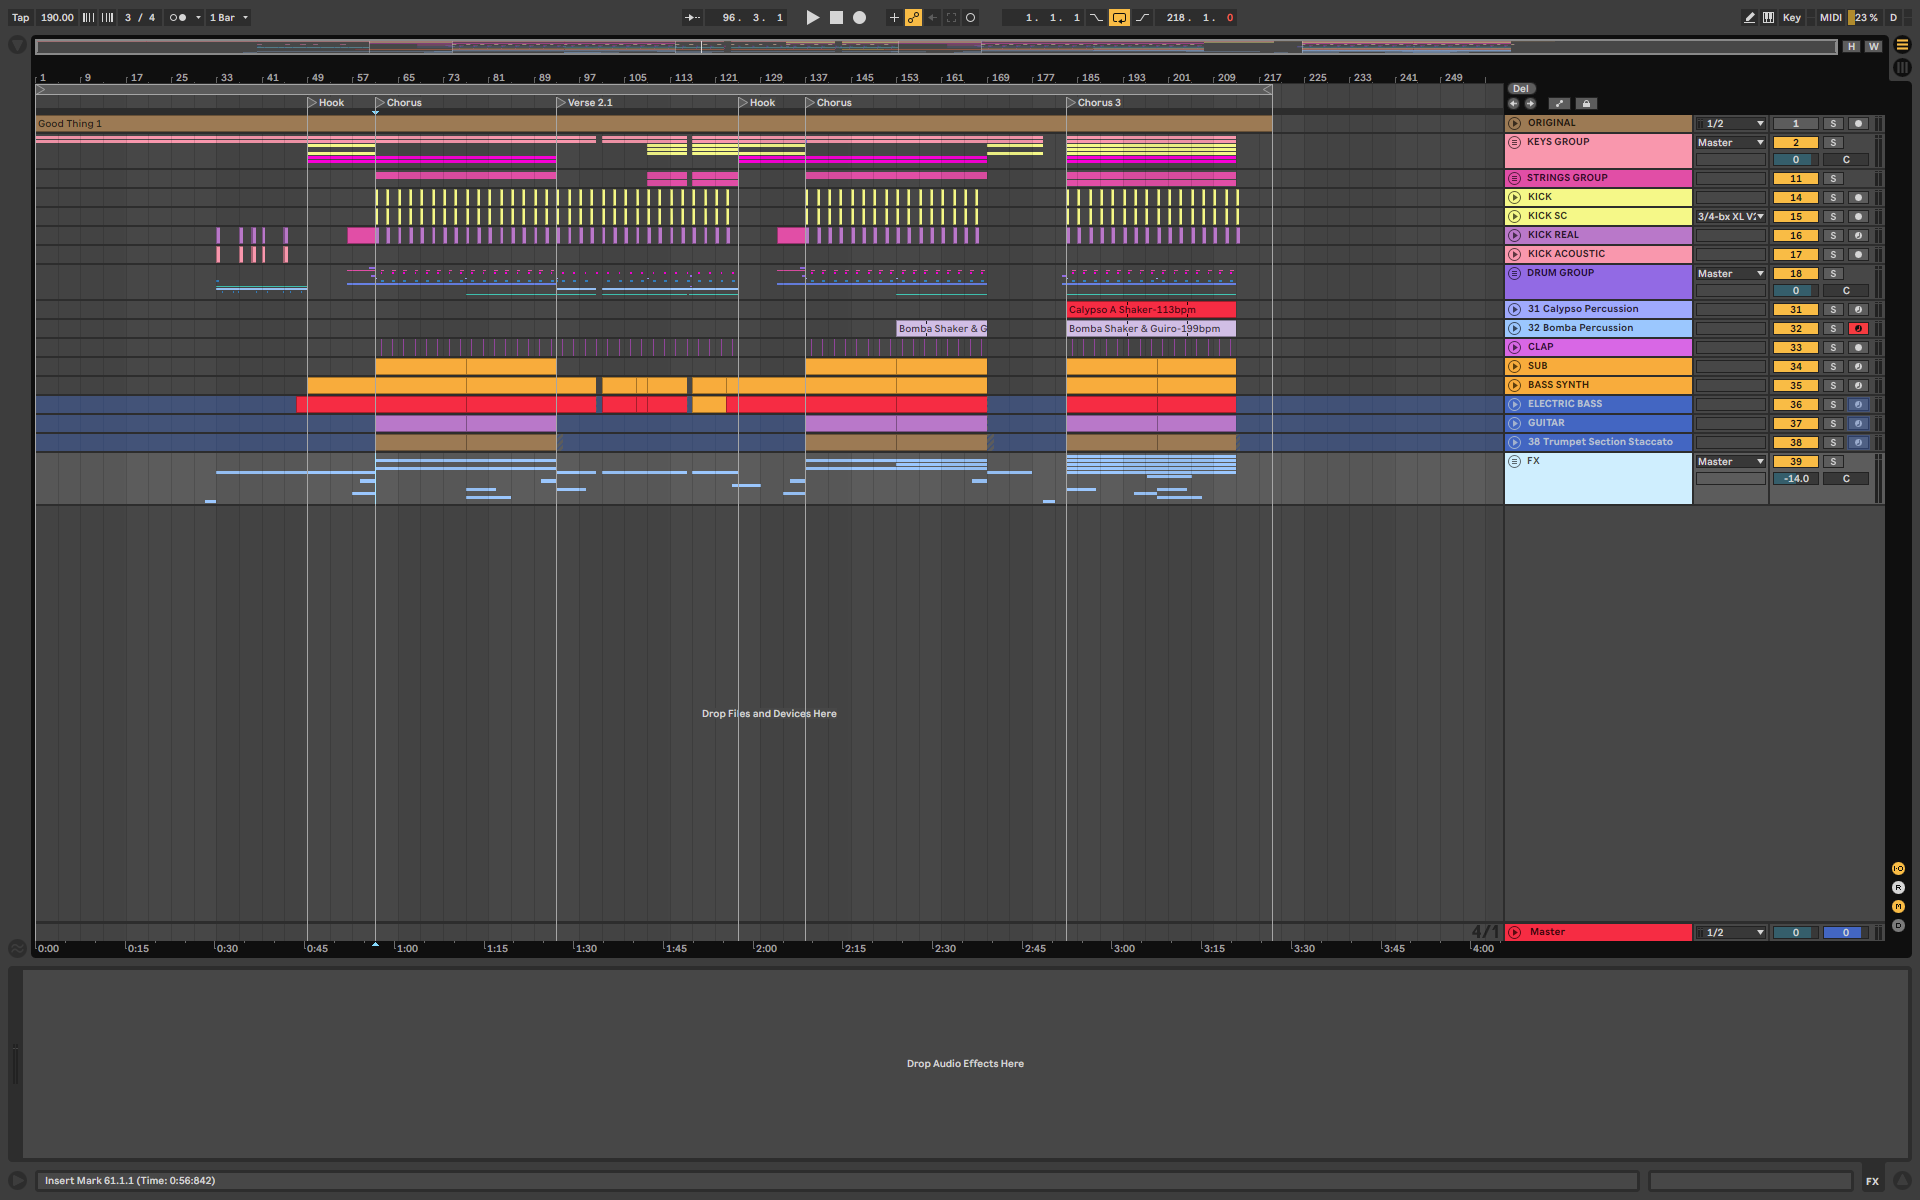Click the lock envelopes icon

click(x=1586, y=103)
